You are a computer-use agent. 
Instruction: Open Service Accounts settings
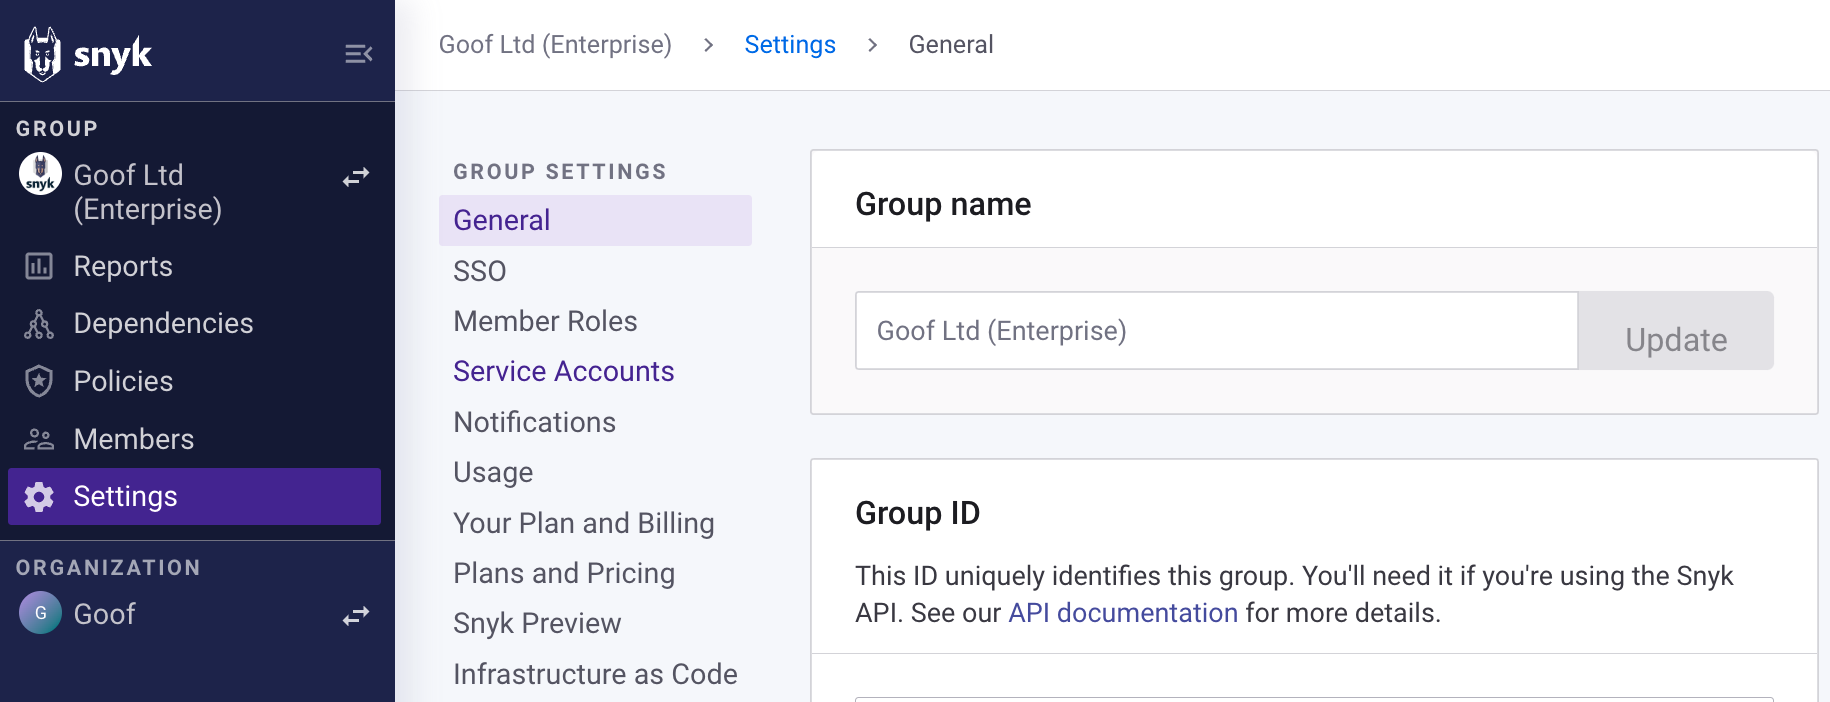[x=564, y=371]
